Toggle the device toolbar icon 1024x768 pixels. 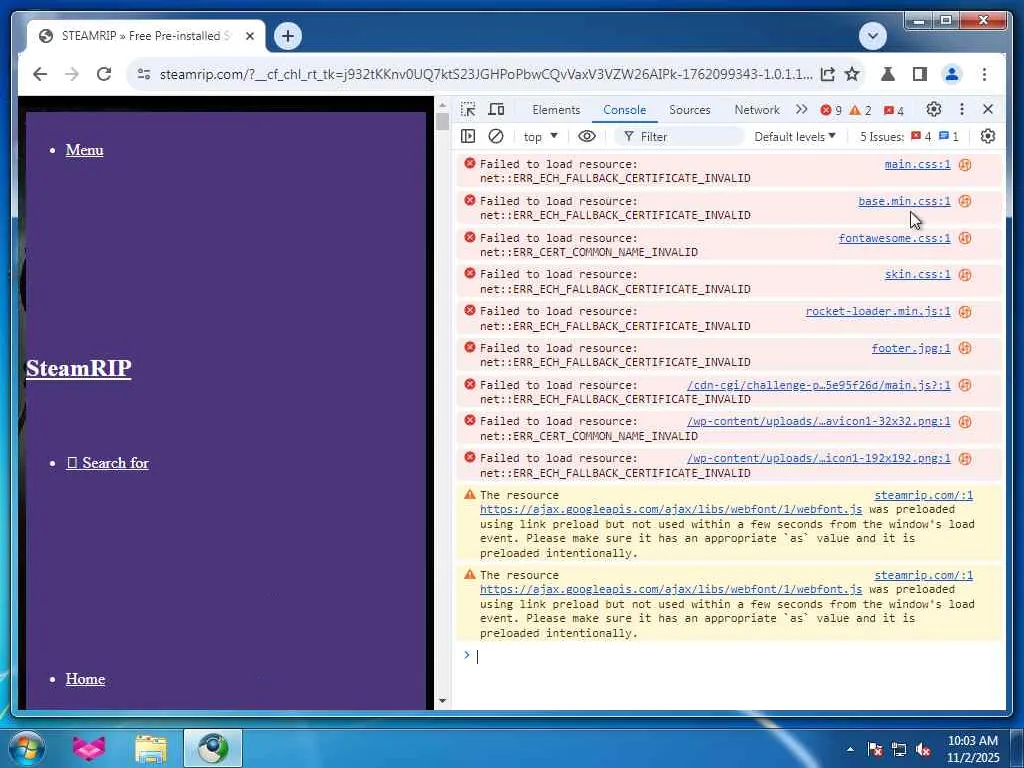496,109
